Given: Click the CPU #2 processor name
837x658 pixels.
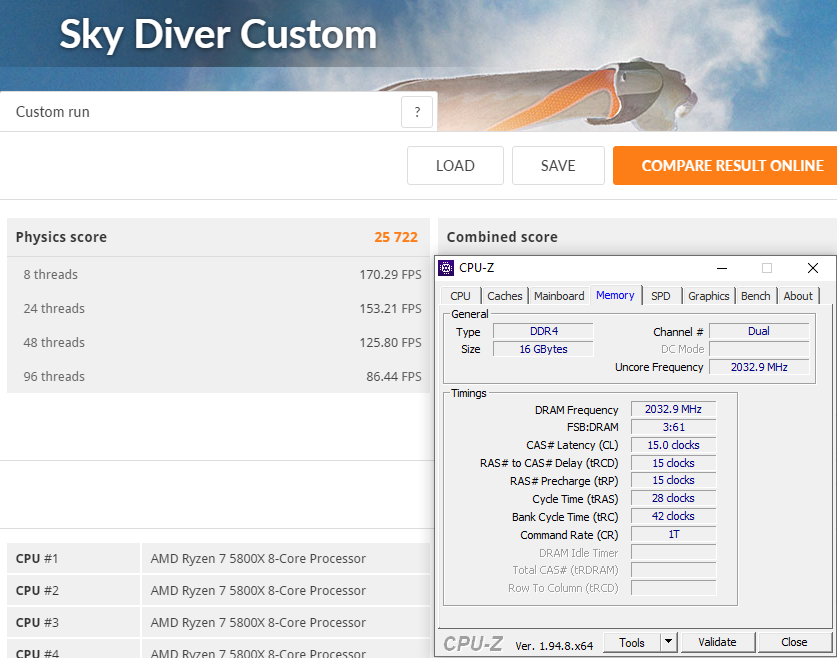Looking at the screenshot, I should [x=258, y=591].
